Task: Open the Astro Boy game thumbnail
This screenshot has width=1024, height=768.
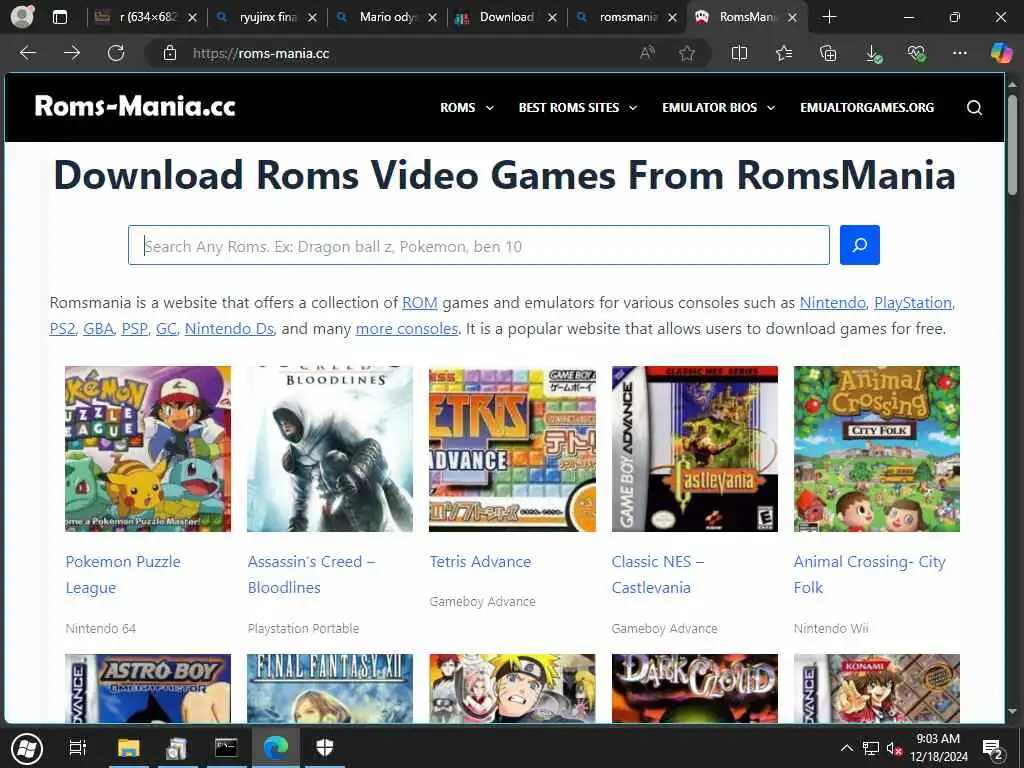Action: 148,688
